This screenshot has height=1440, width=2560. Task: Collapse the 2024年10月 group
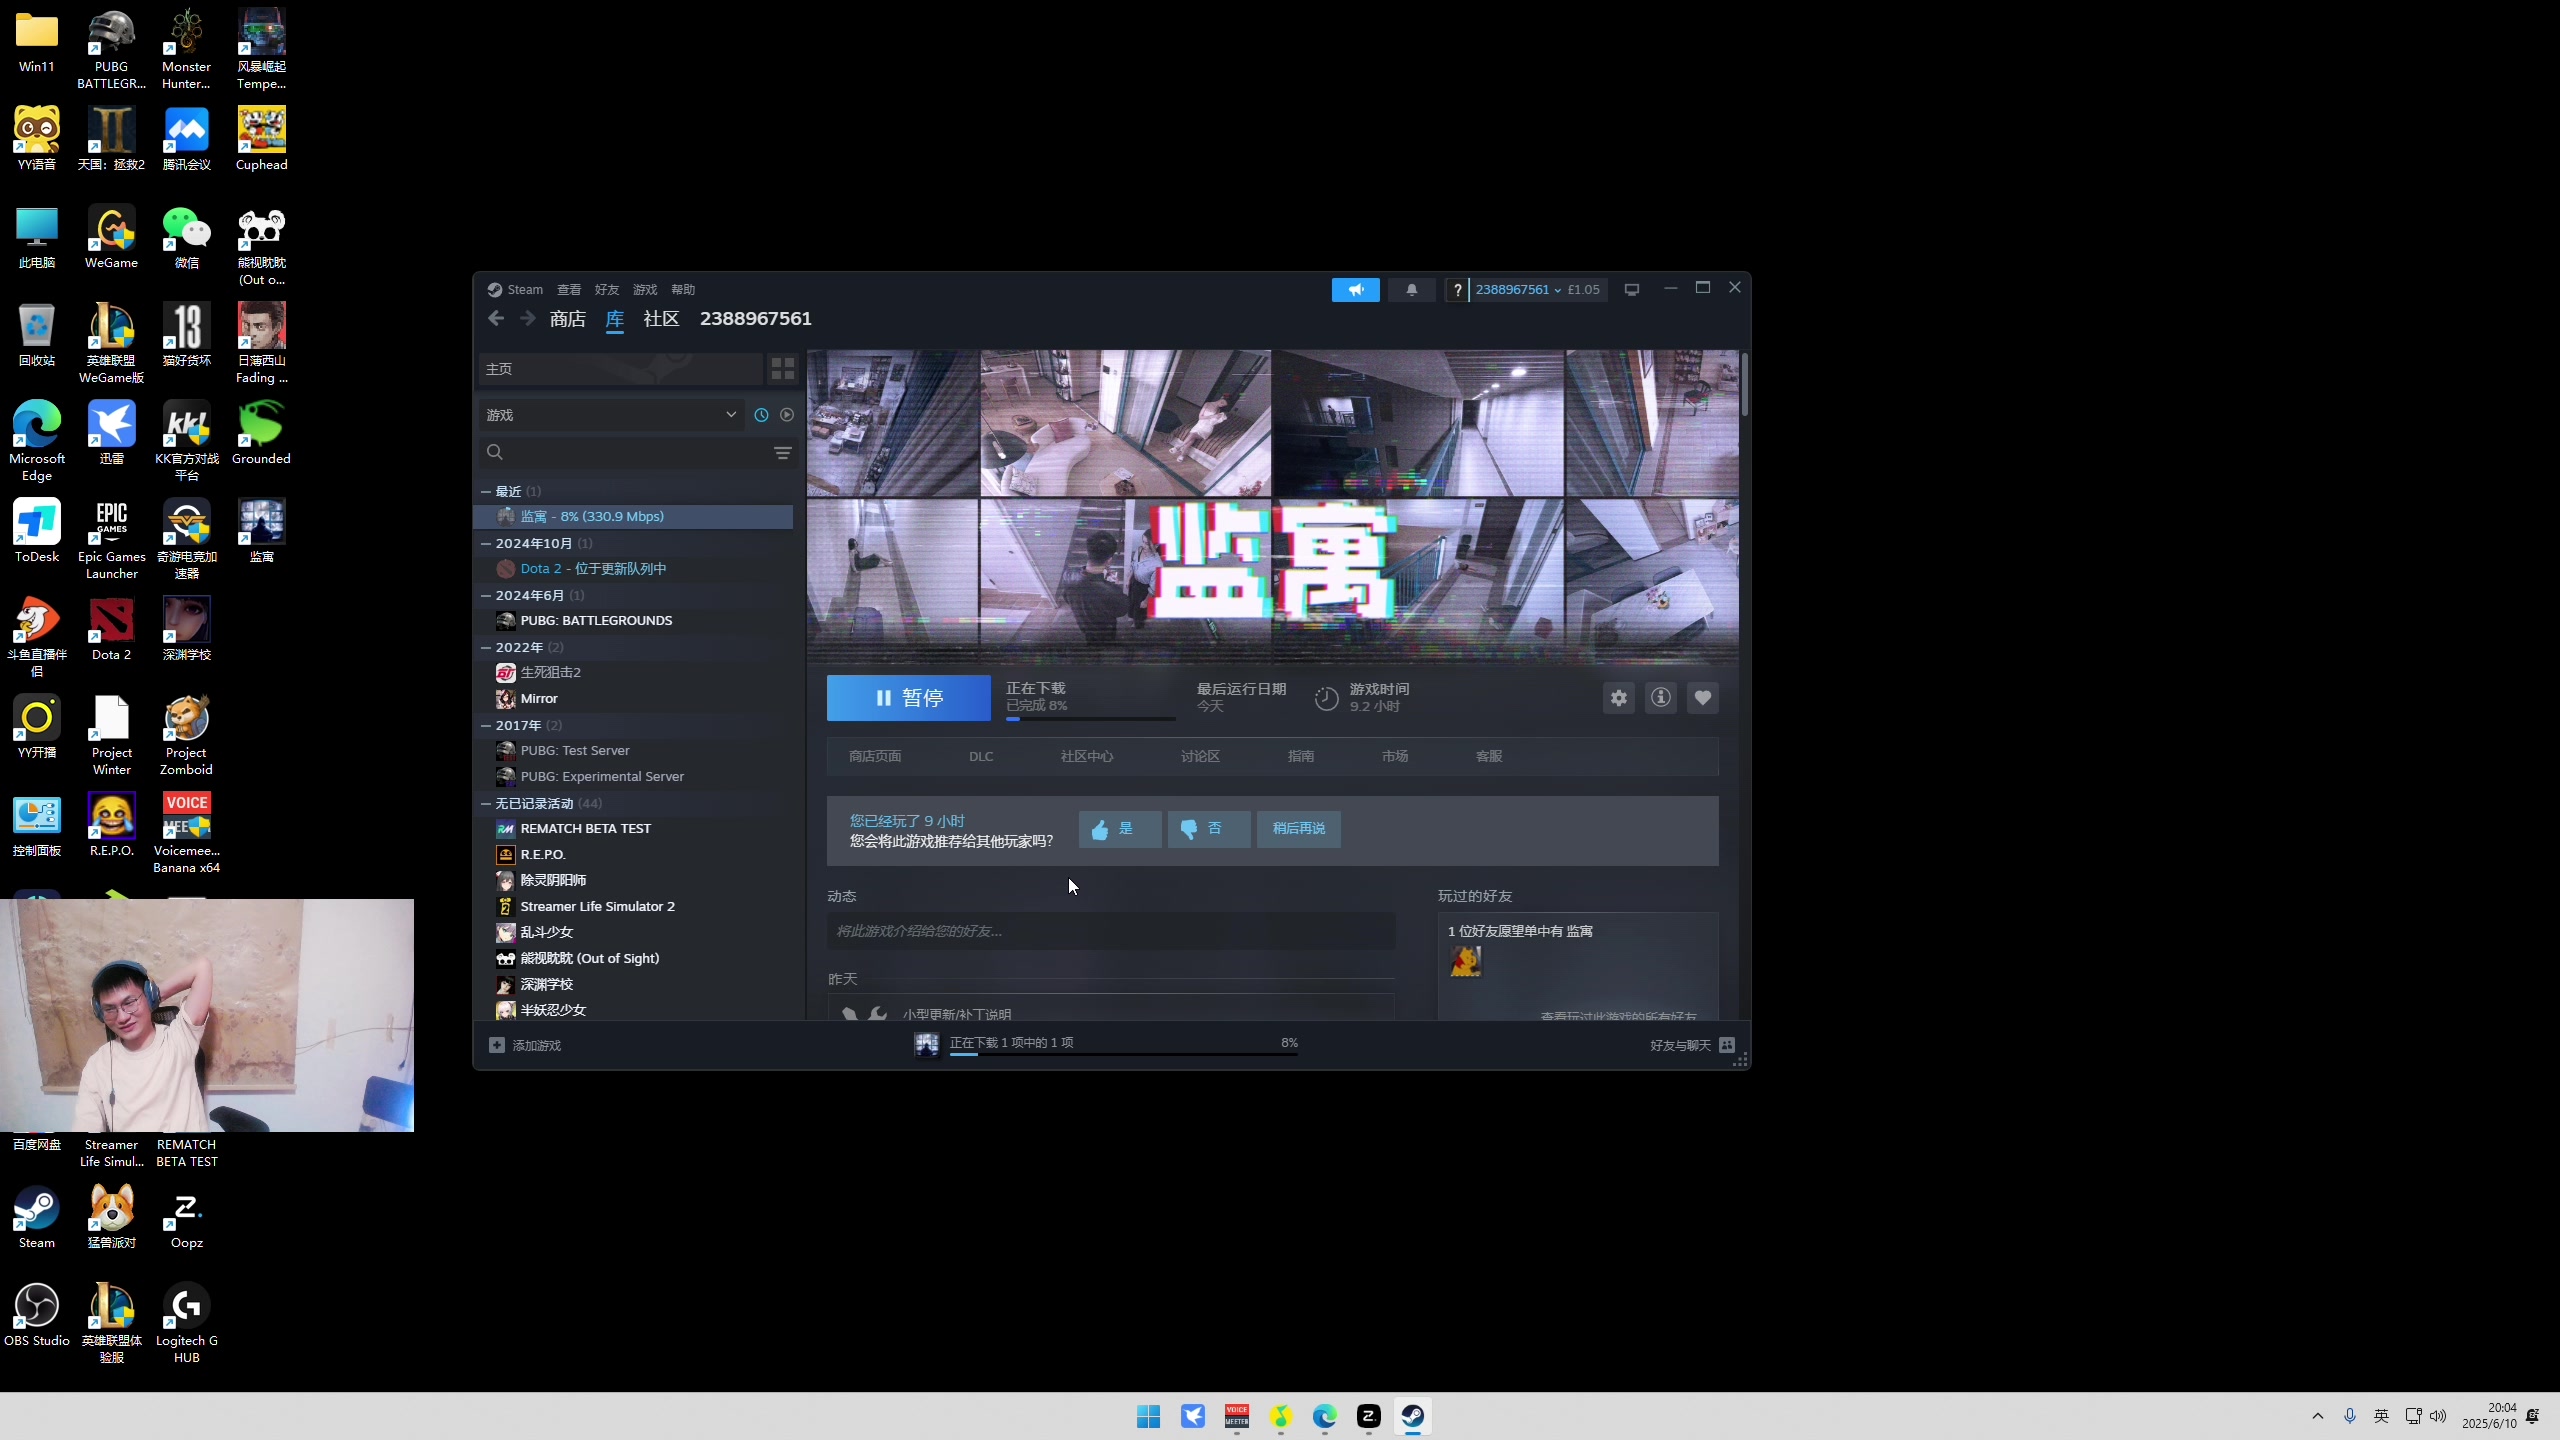coord(485,544)
